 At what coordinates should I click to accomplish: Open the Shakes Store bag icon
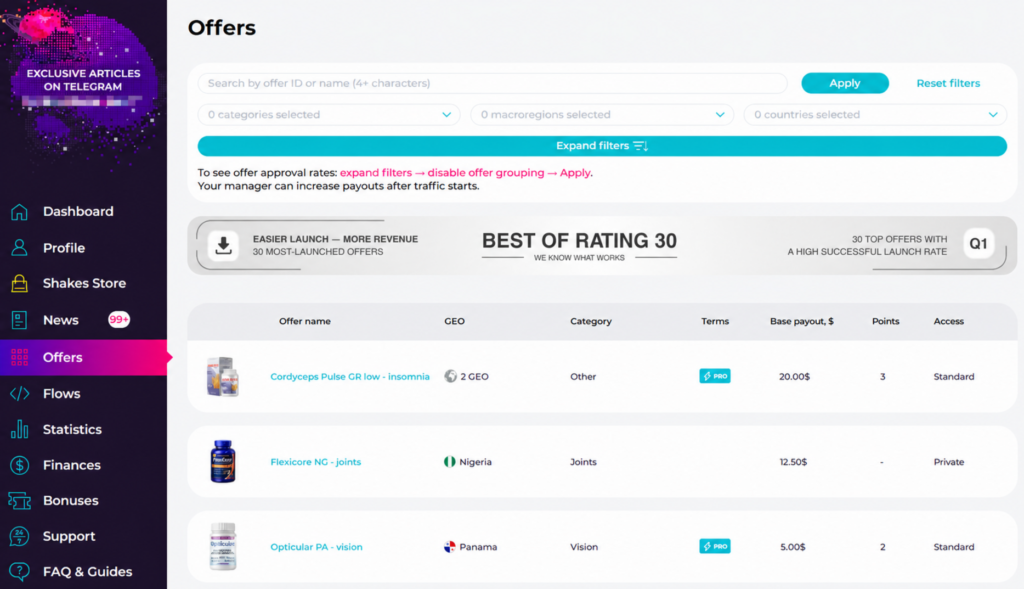click(x=20, y=283)
